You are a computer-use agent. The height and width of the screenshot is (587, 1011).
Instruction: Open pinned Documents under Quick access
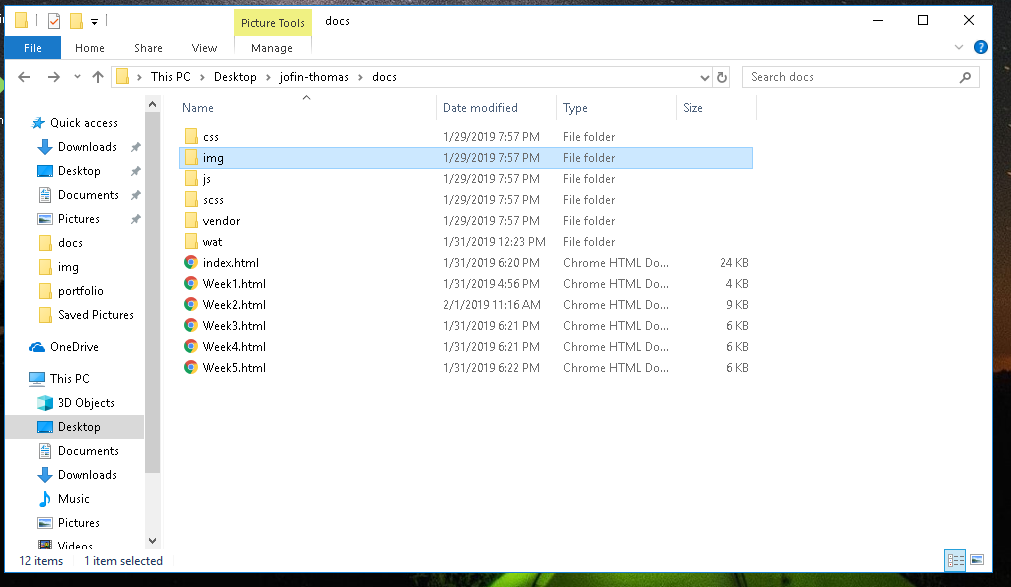click(88, 195)
